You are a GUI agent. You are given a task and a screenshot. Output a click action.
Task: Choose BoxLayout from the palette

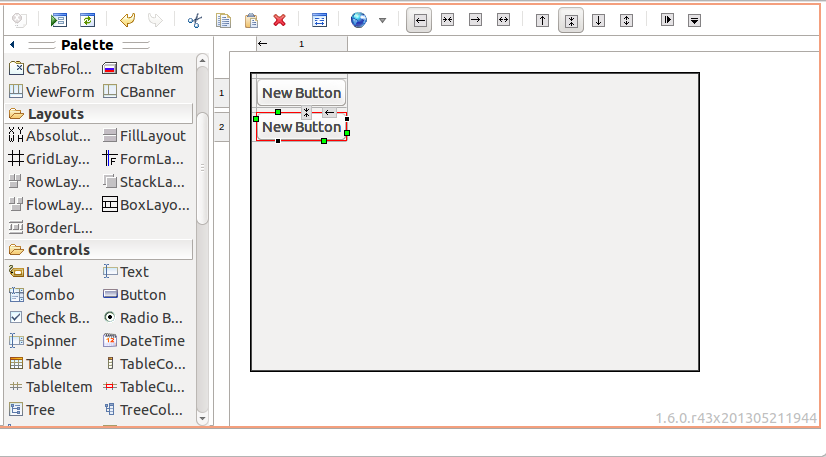[146, 205]
